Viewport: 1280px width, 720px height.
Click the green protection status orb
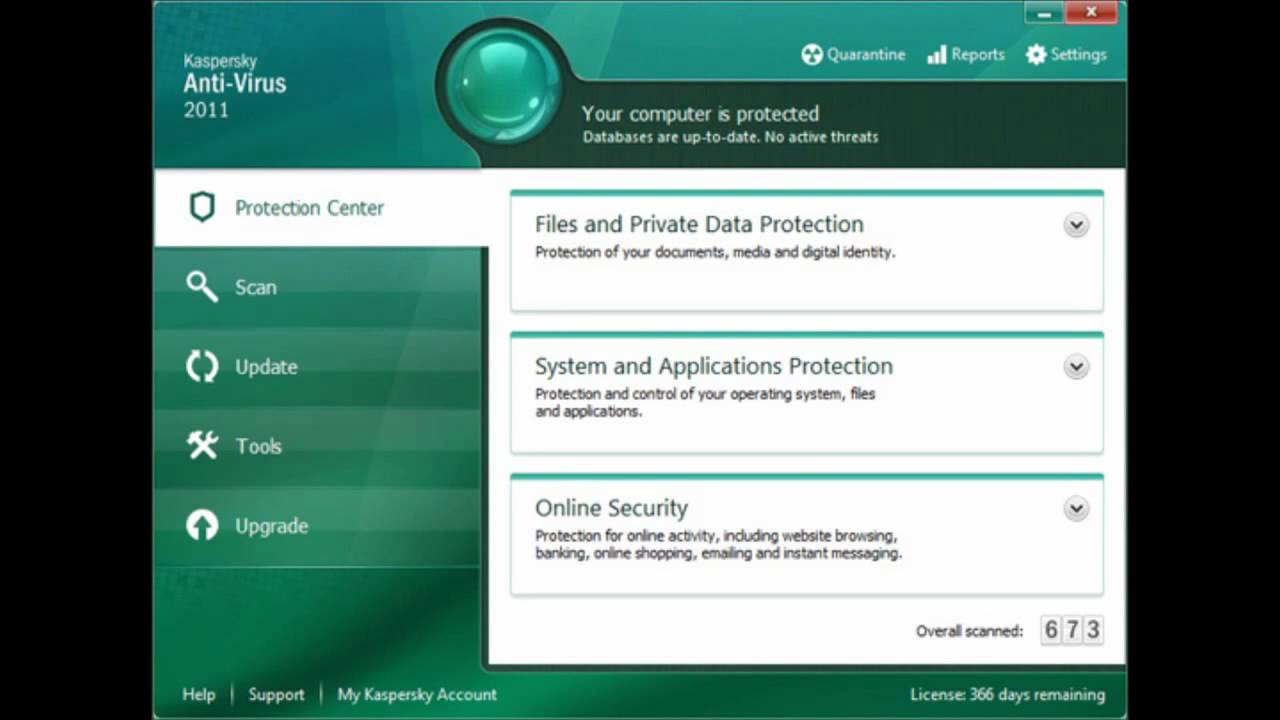tap(504, 85)
